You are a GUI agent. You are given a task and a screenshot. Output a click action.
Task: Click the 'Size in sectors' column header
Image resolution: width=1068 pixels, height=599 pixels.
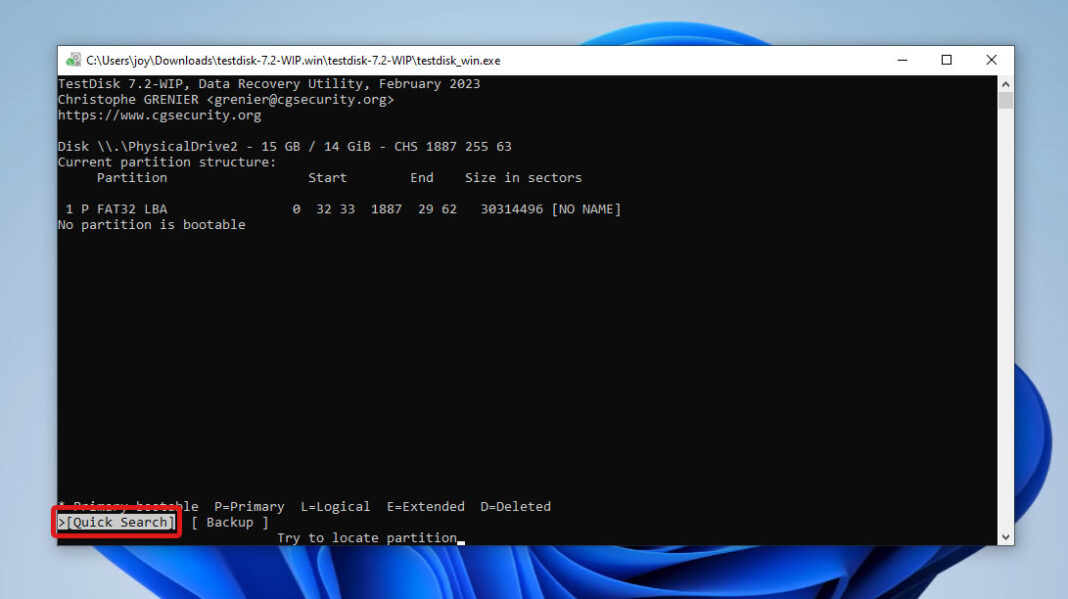[x=523, y=177]
